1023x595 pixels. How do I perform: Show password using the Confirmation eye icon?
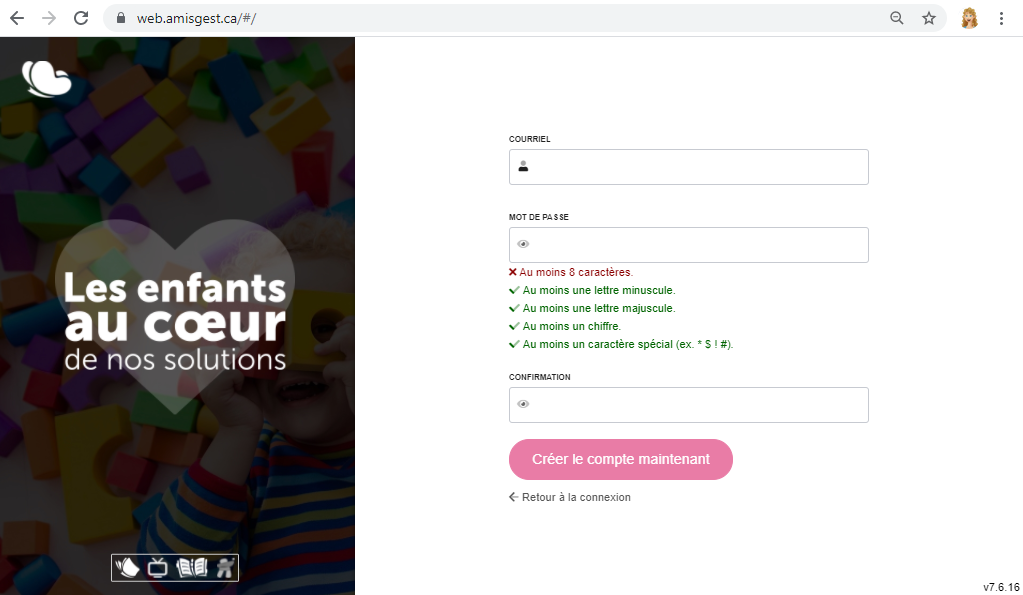click(x=523, y=404)
